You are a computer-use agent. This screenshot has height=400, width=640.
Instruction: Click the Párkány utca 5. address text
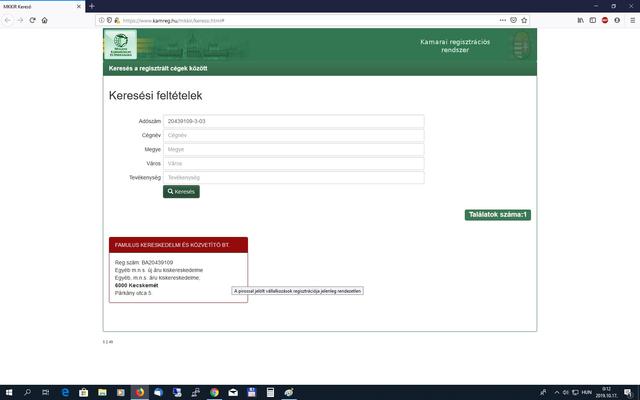(x=133, y=293)
